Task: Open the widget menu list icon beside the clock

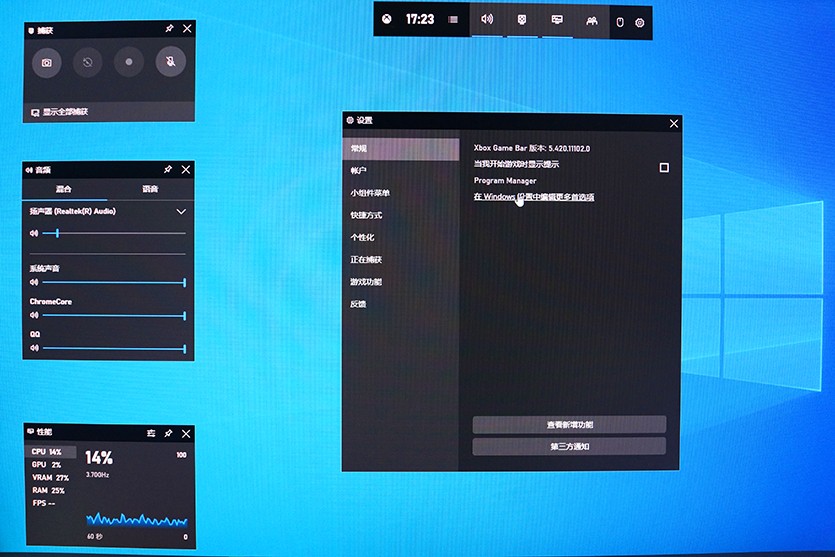Action: (x=453, y=20)
